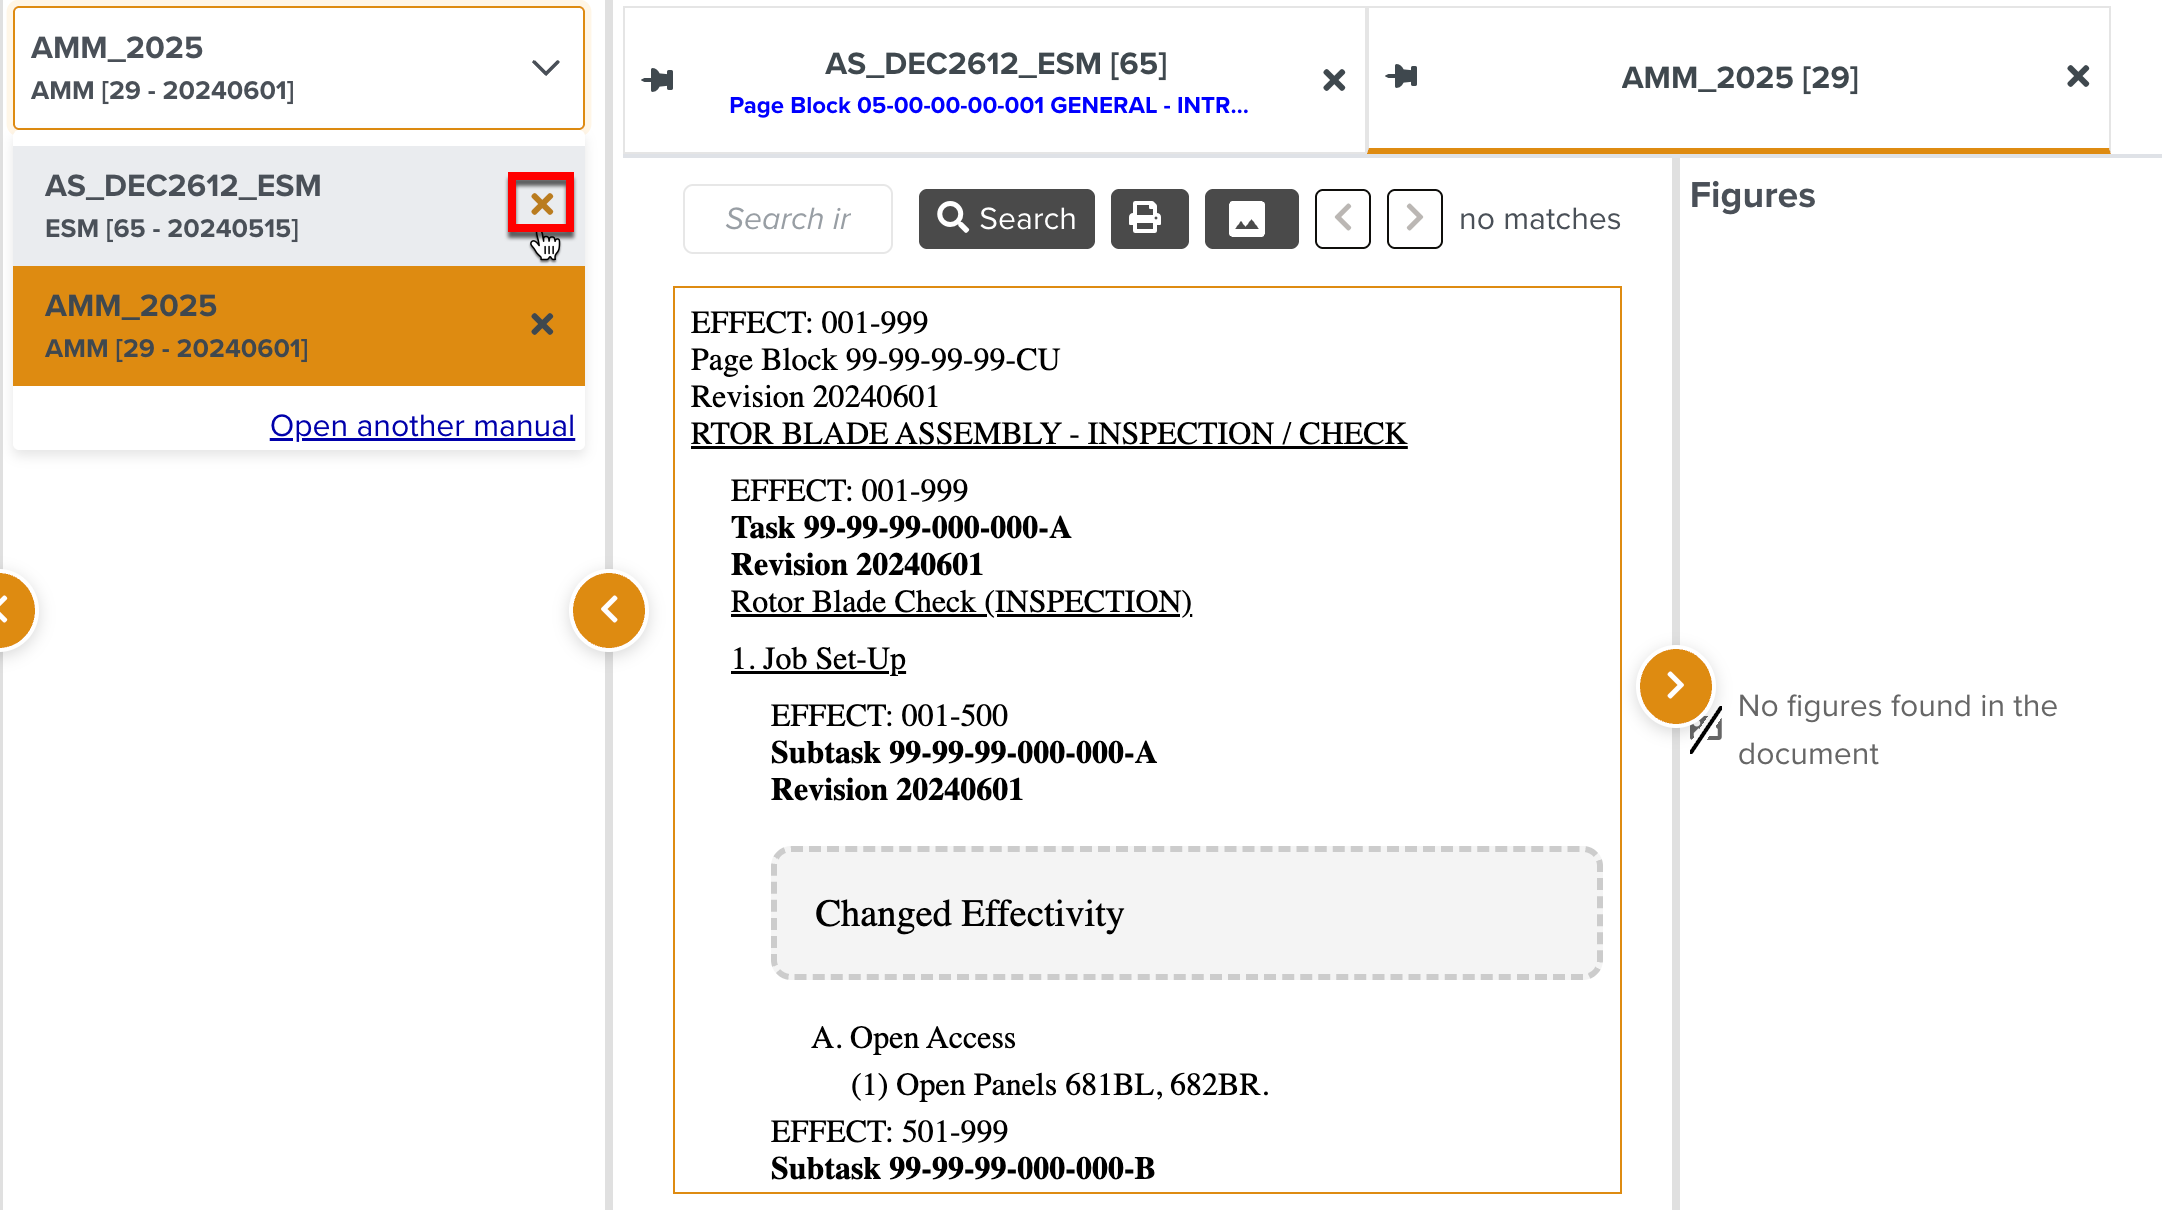Close the AMM_2025 manual list entry
The width and height of the screenshot is (2170, 1210).
point(541,324)
